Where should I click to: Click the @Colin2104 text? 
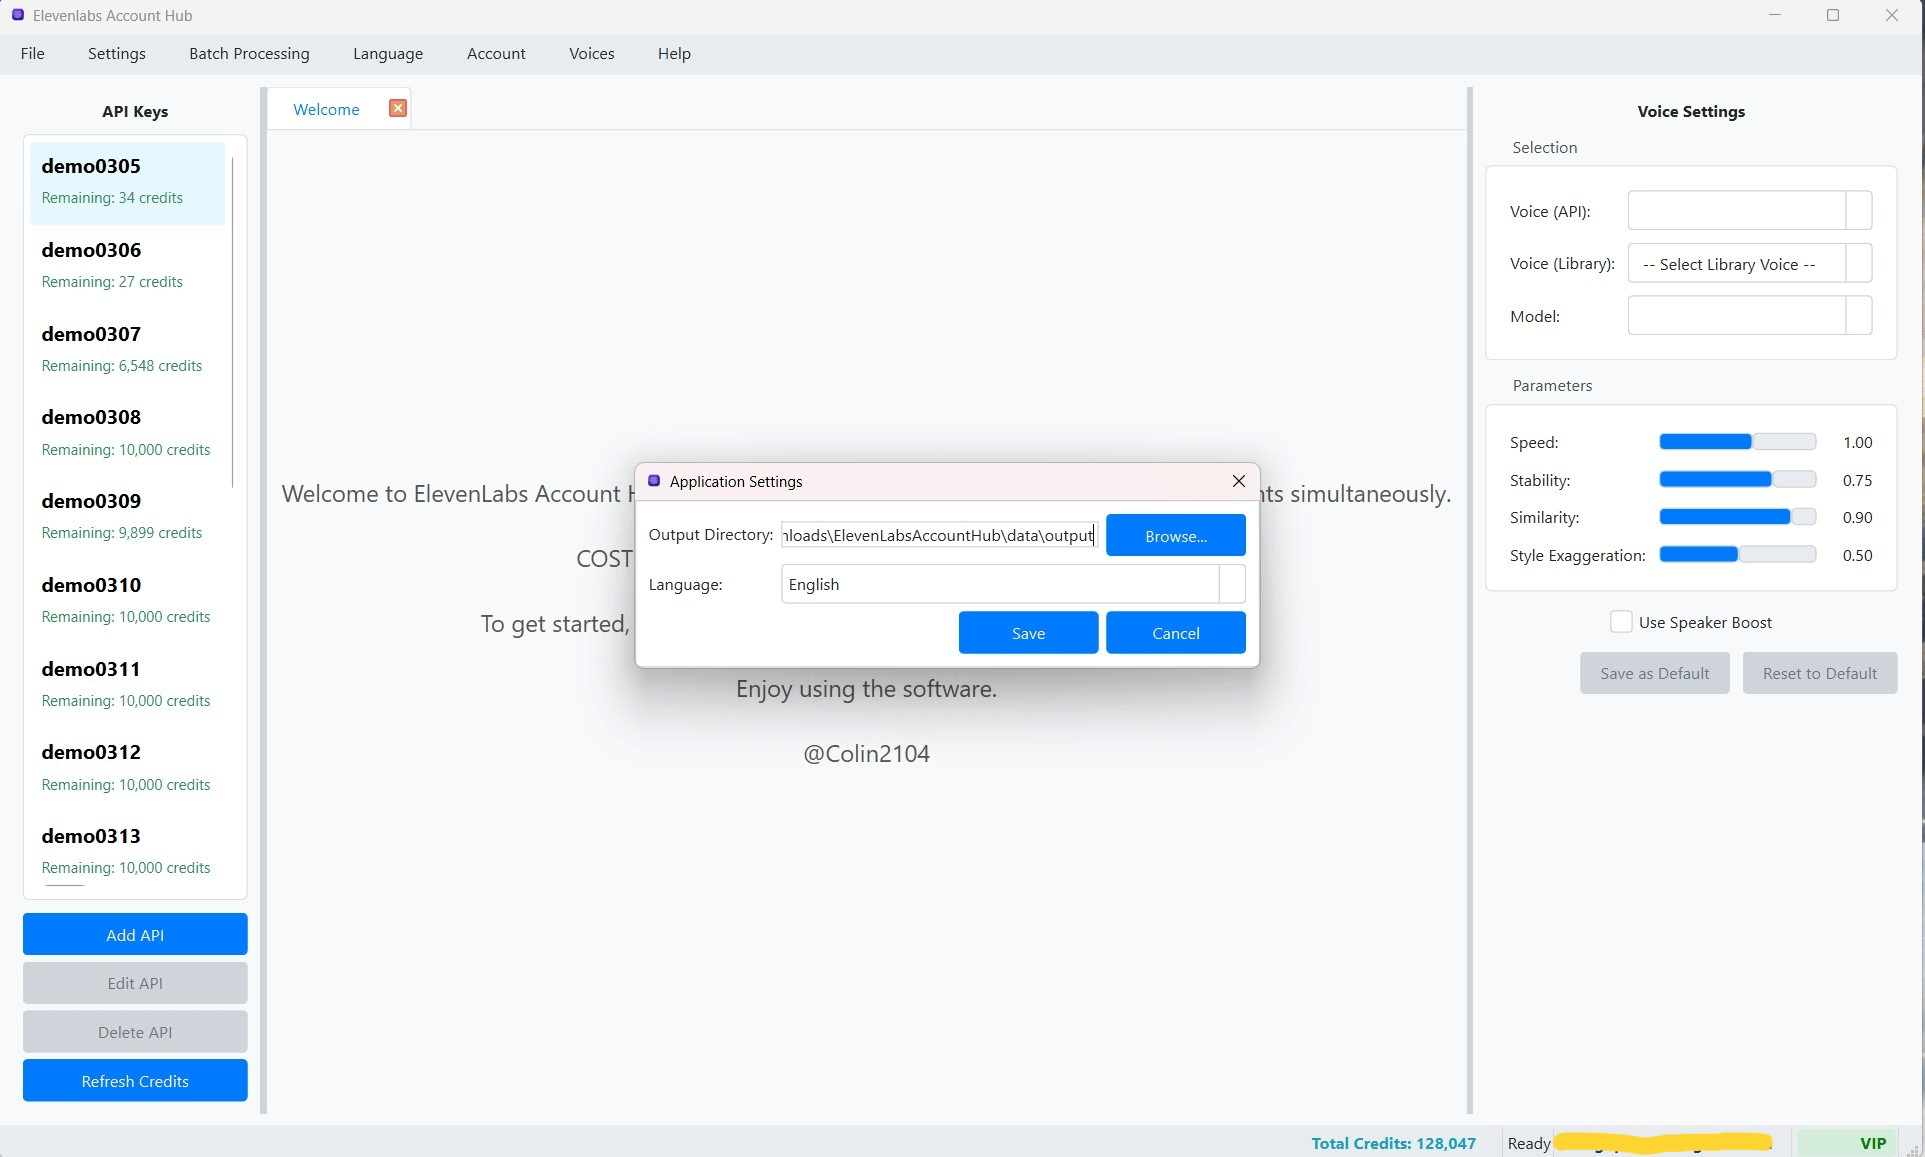point(866,754)
